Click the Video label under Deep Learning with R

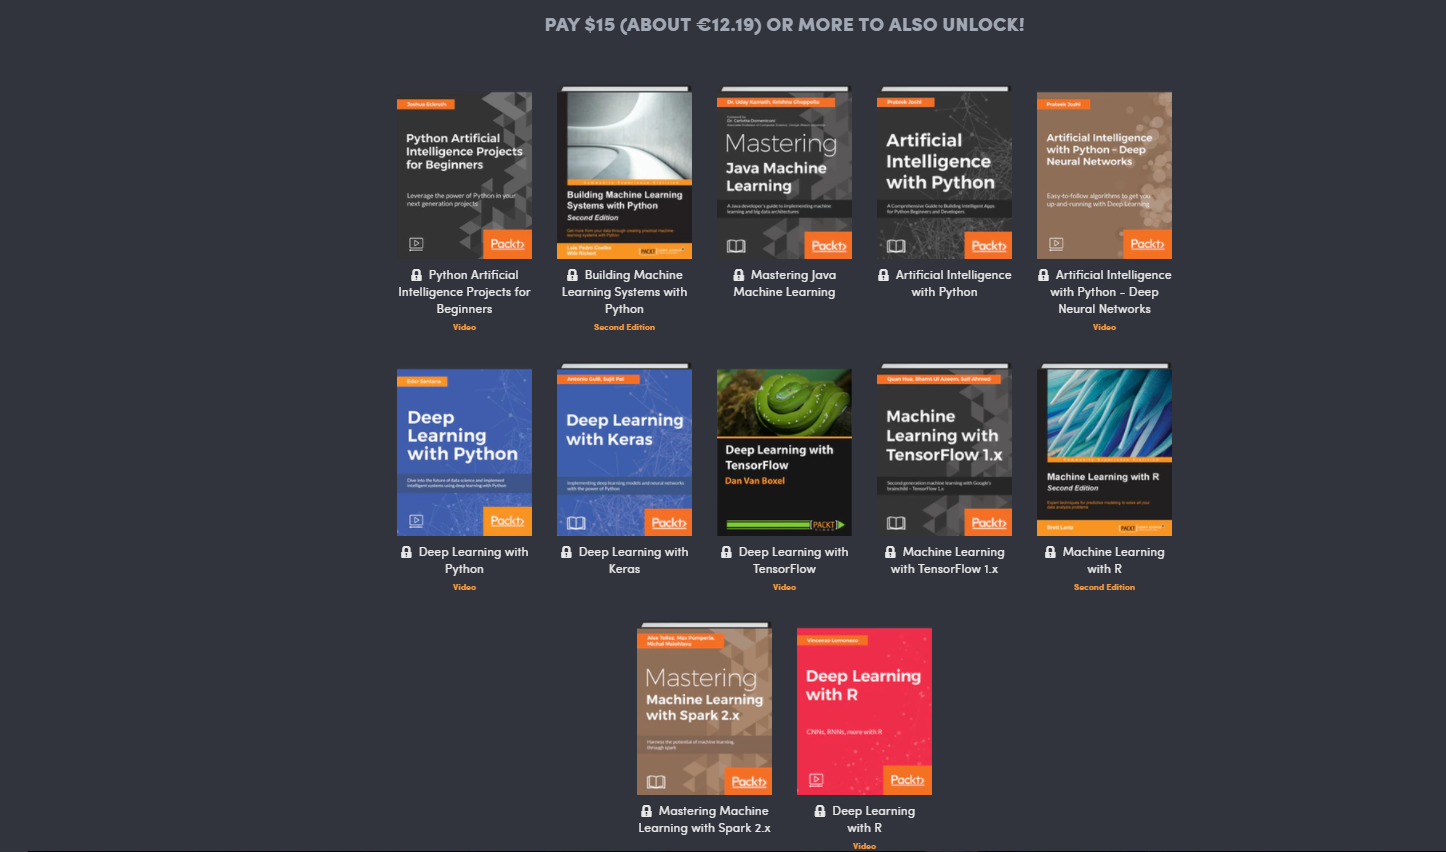click(x=864, y=845)
